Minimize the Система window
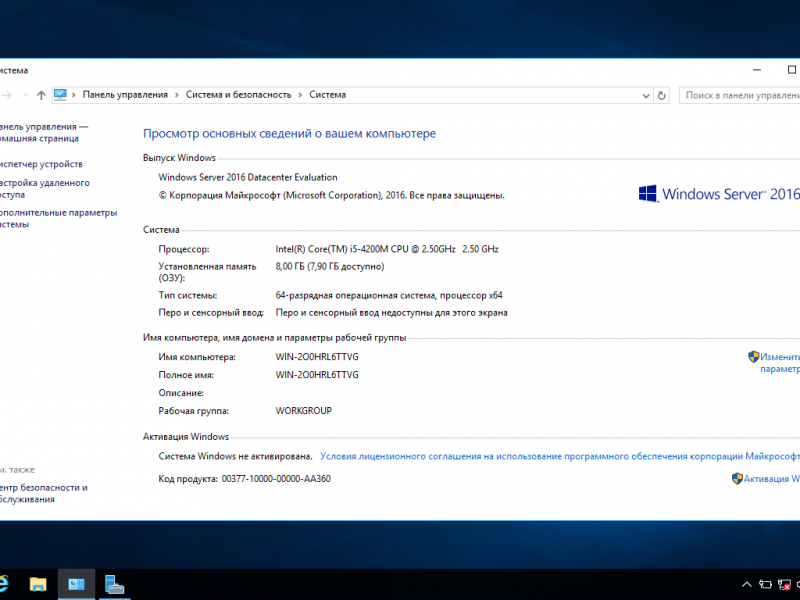The image size is (800, 600). click(757, 70)
